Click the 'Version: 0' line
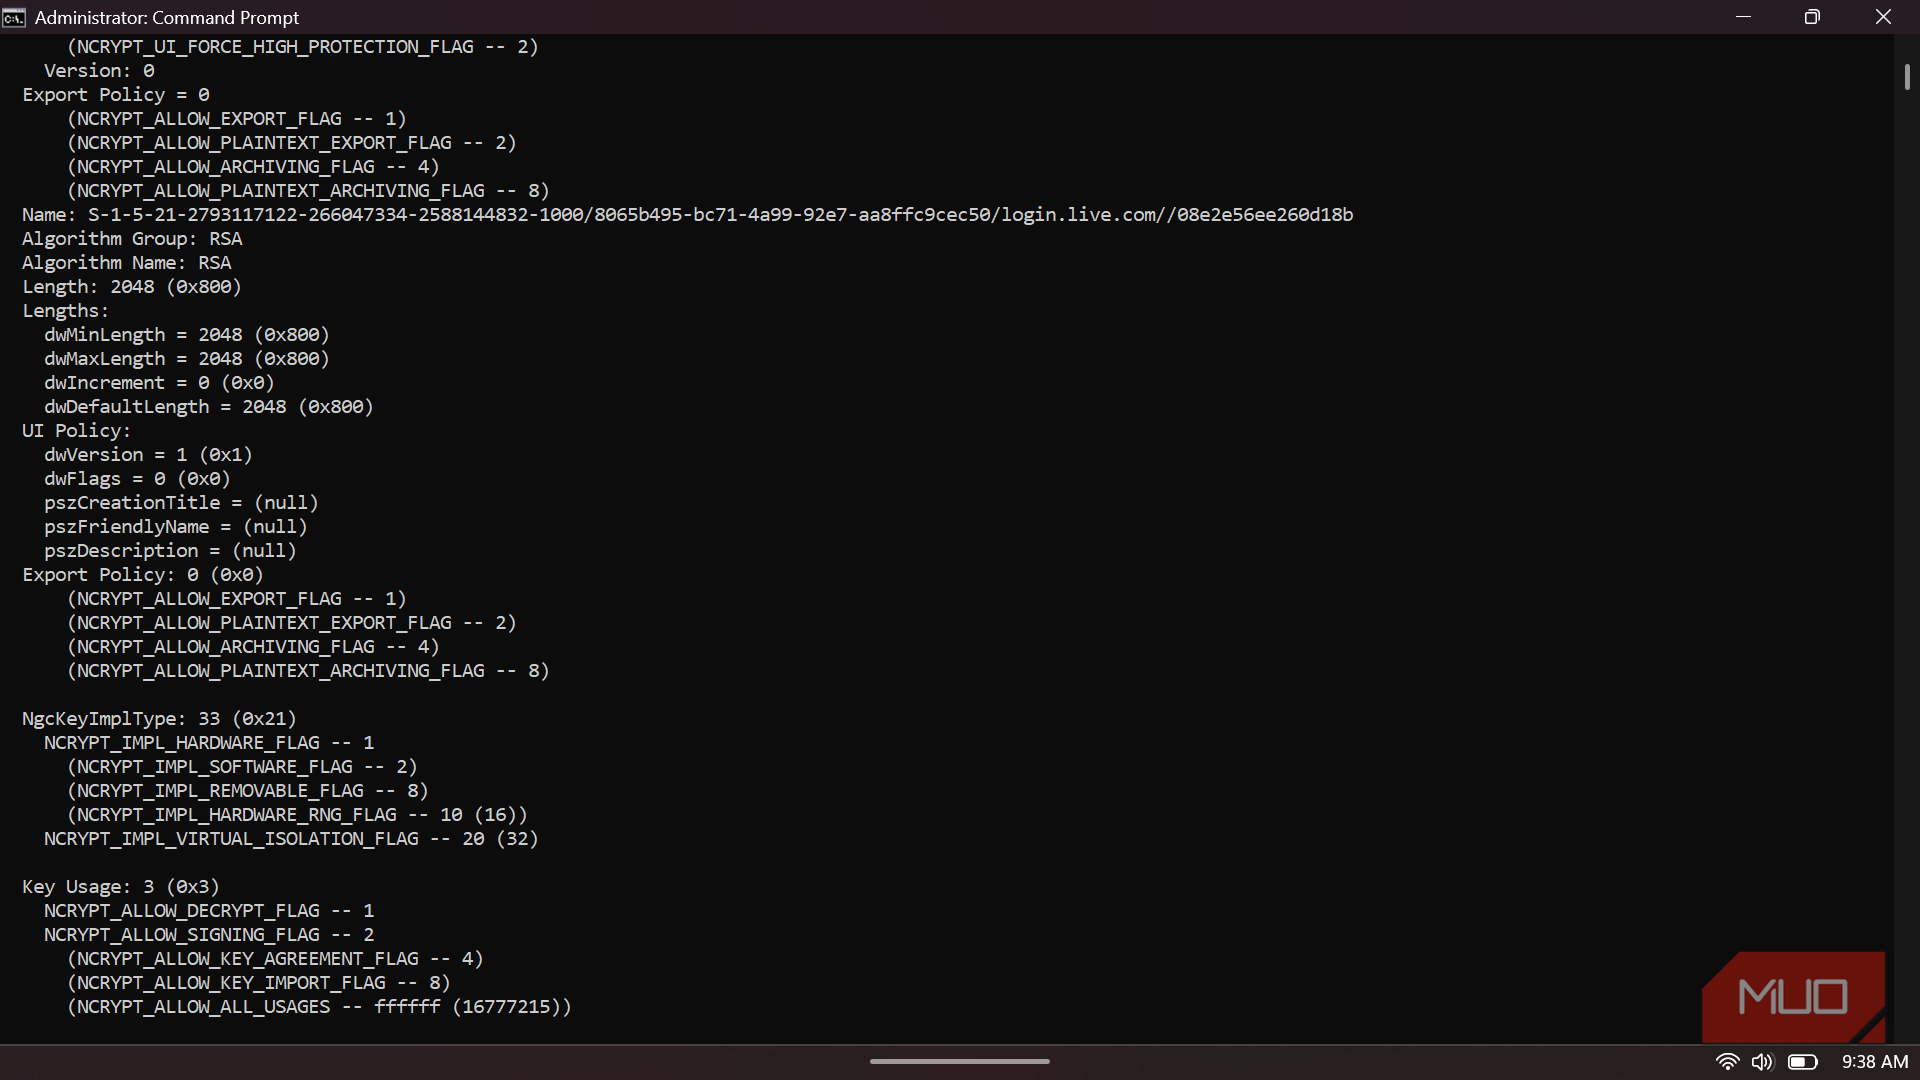1920x1080 pixels. (99, 71)
